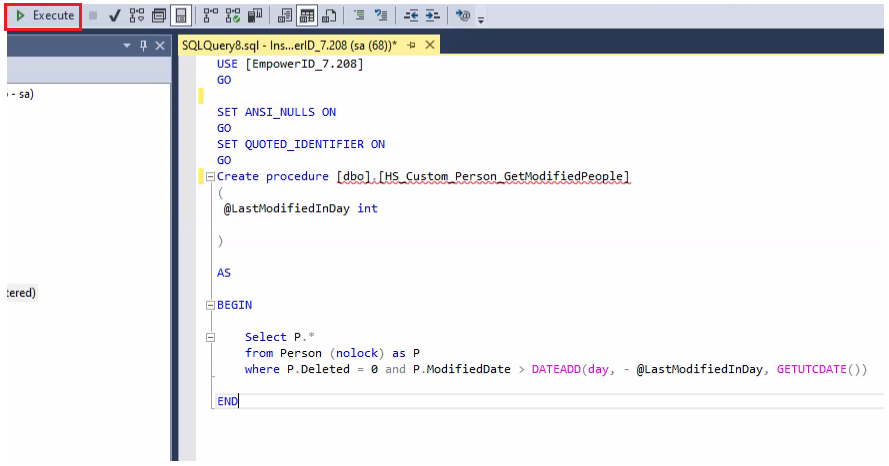Decrease indent of the selected lines
Screen dimensions: 889x466
point(410,16)
